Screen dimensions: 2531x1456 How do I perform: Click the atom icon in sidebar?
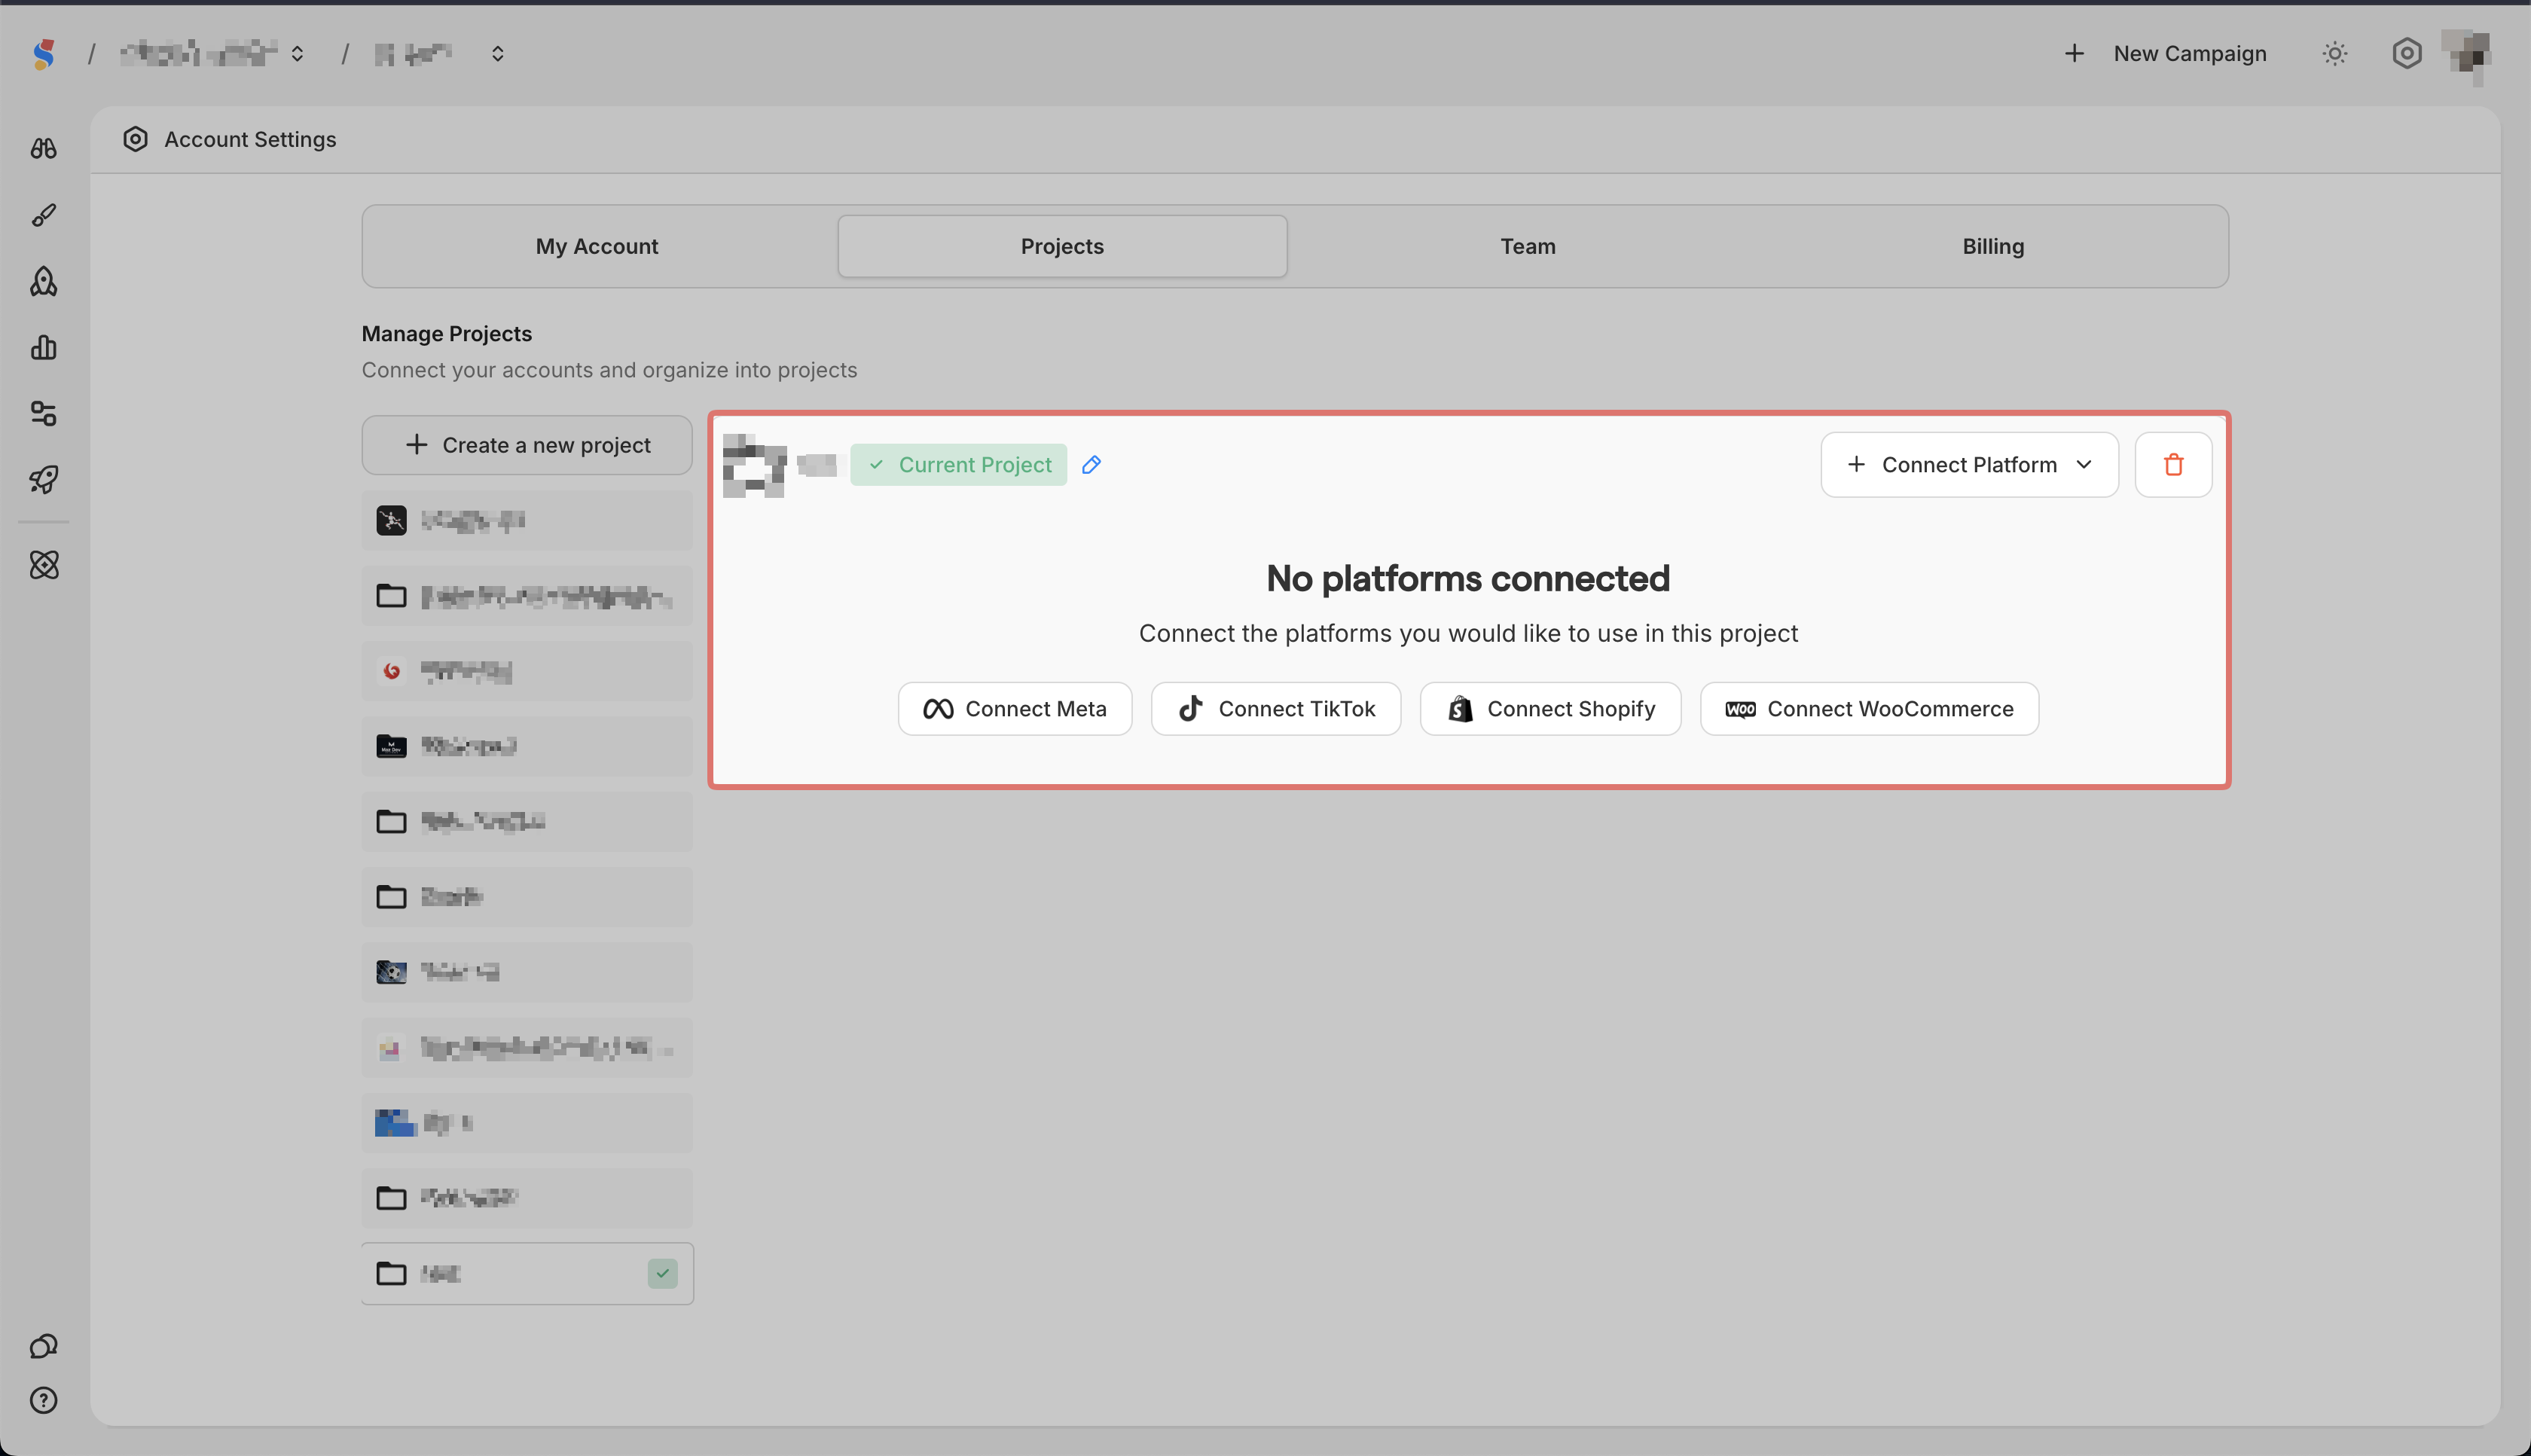44,565
